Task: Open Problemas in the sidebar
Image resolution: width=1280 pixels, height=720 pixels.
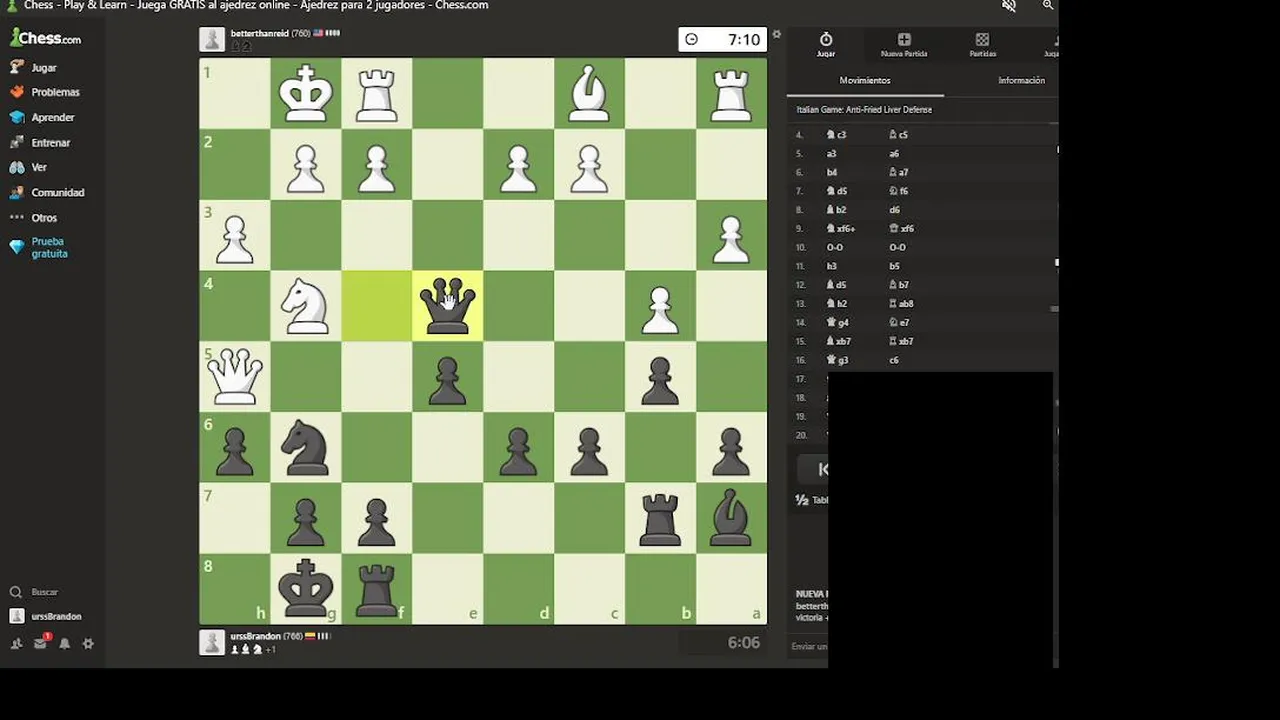Action: tap(45, 92)
